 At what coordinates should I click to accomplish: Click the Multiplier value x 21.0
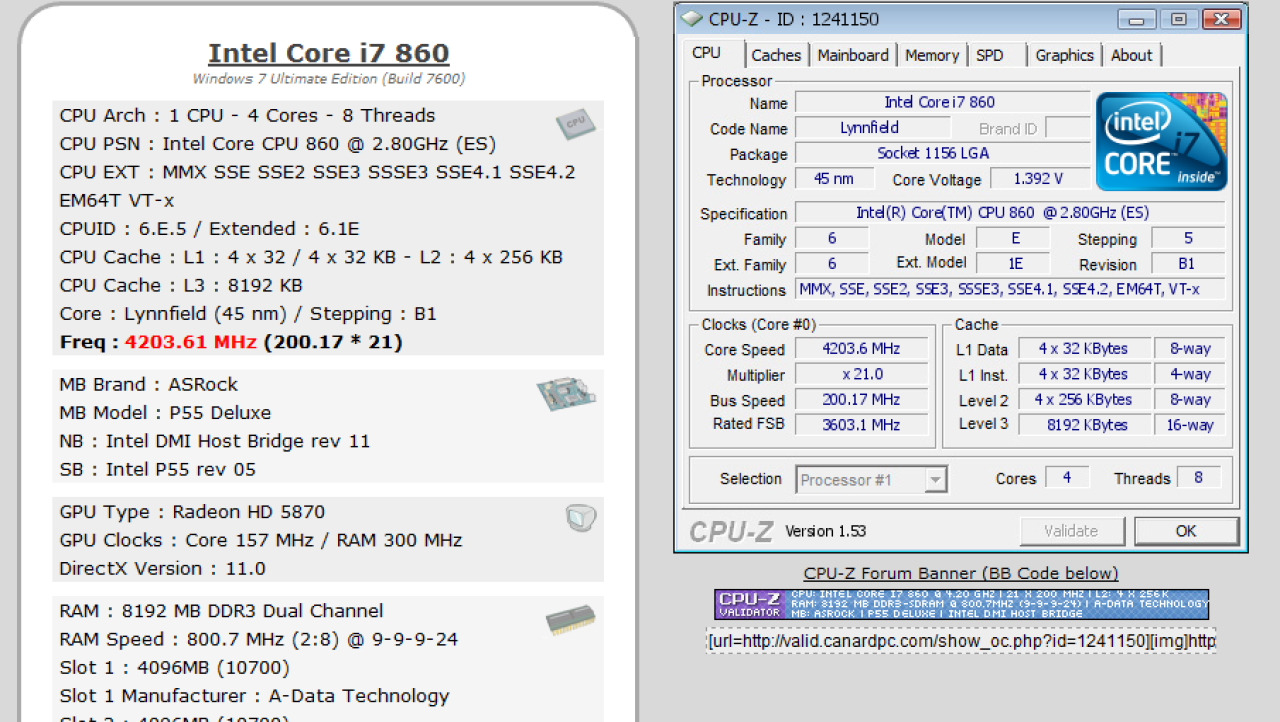click(861, 374)
